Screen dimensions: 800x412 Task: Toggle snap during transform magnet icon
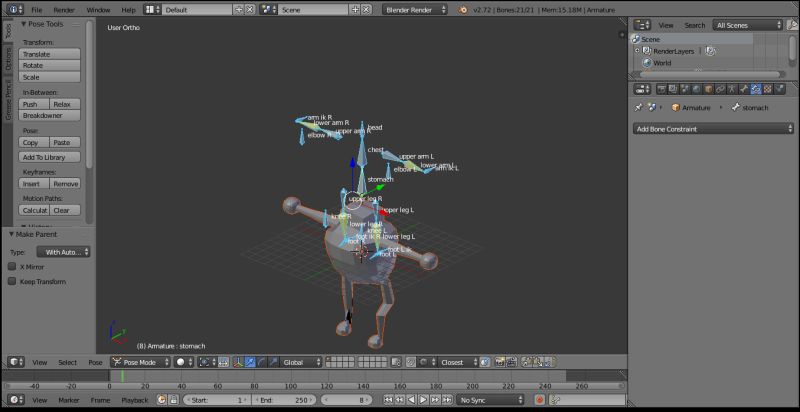tap(410, 362)
